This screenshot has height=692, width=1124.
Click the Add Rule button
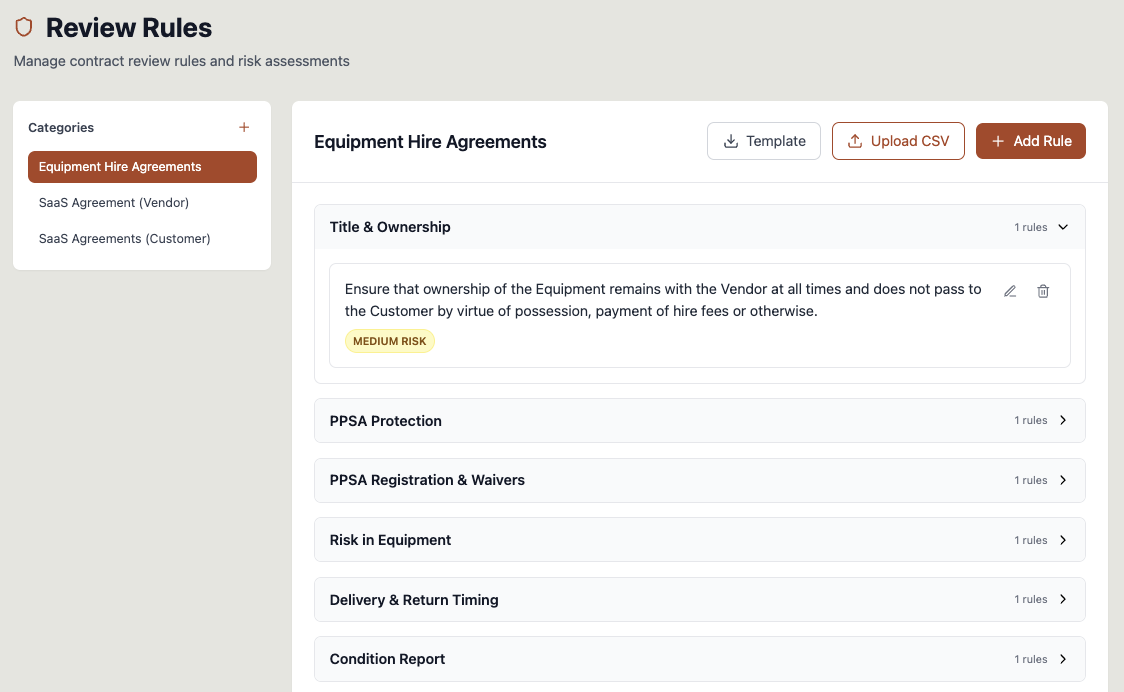(1031, 141)
